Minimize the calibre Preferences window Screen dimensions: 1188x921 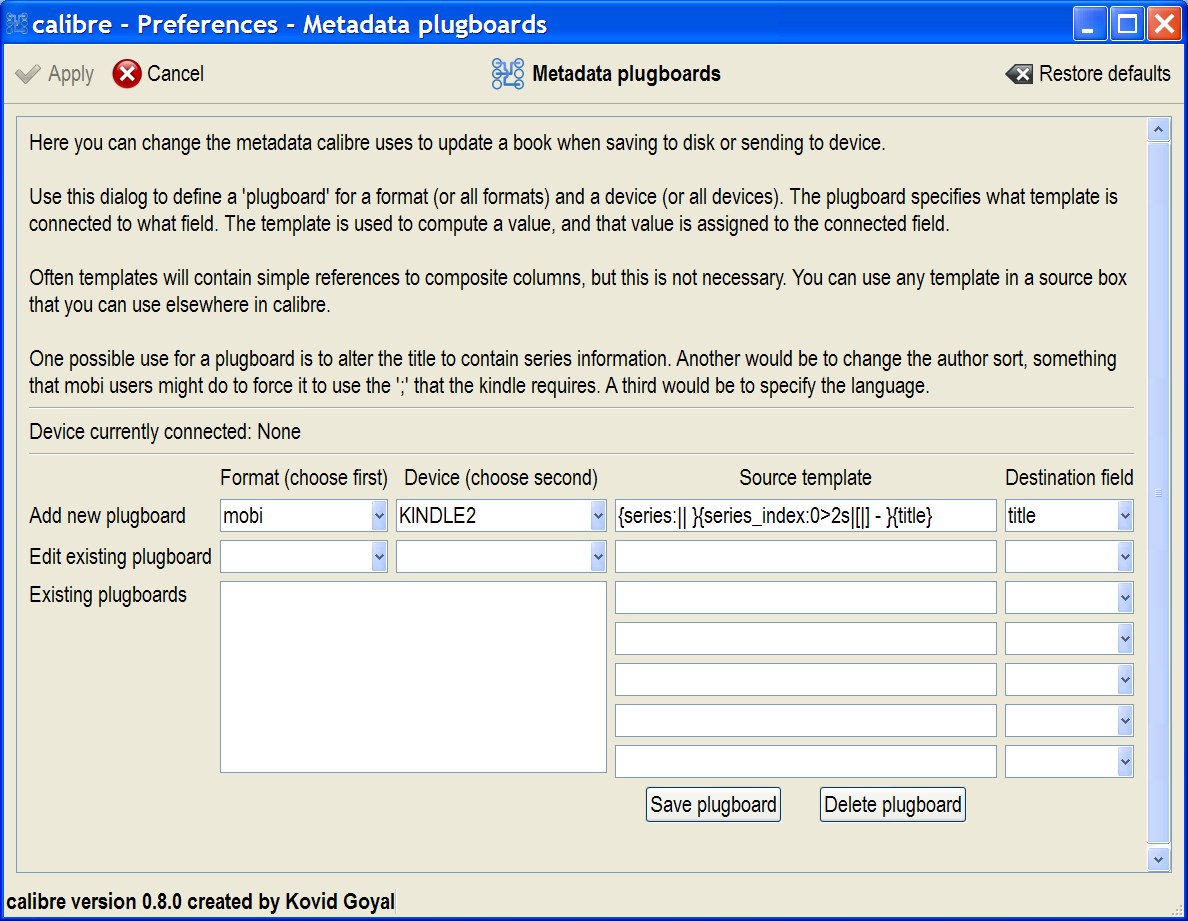(x=1092, y=24)
